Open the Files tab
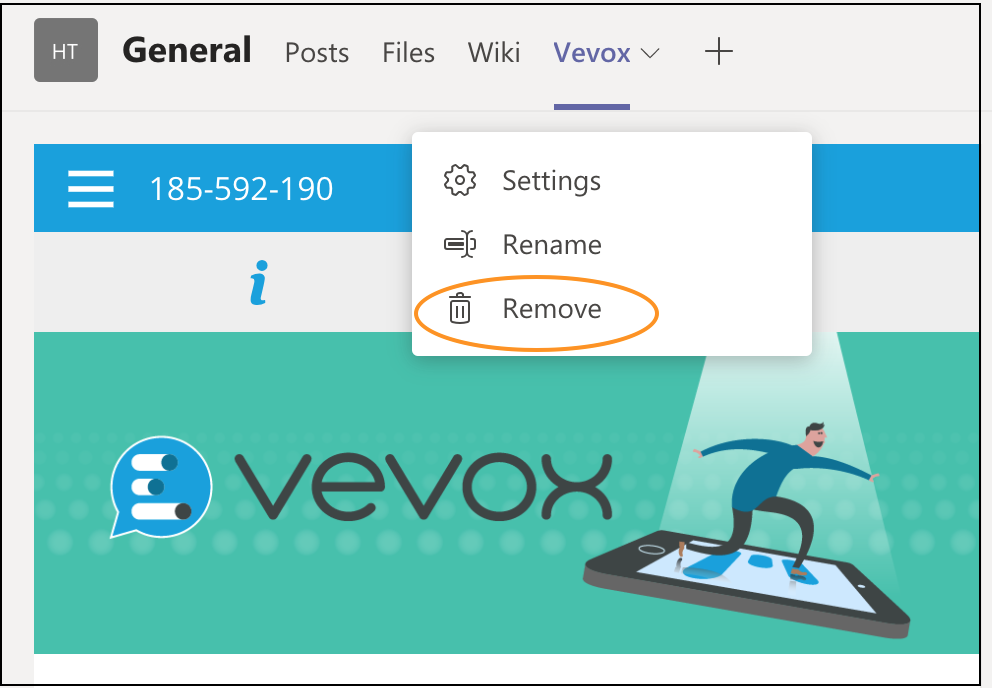The height and width of the screenshot is (688, 992). (x=408, y=53)
